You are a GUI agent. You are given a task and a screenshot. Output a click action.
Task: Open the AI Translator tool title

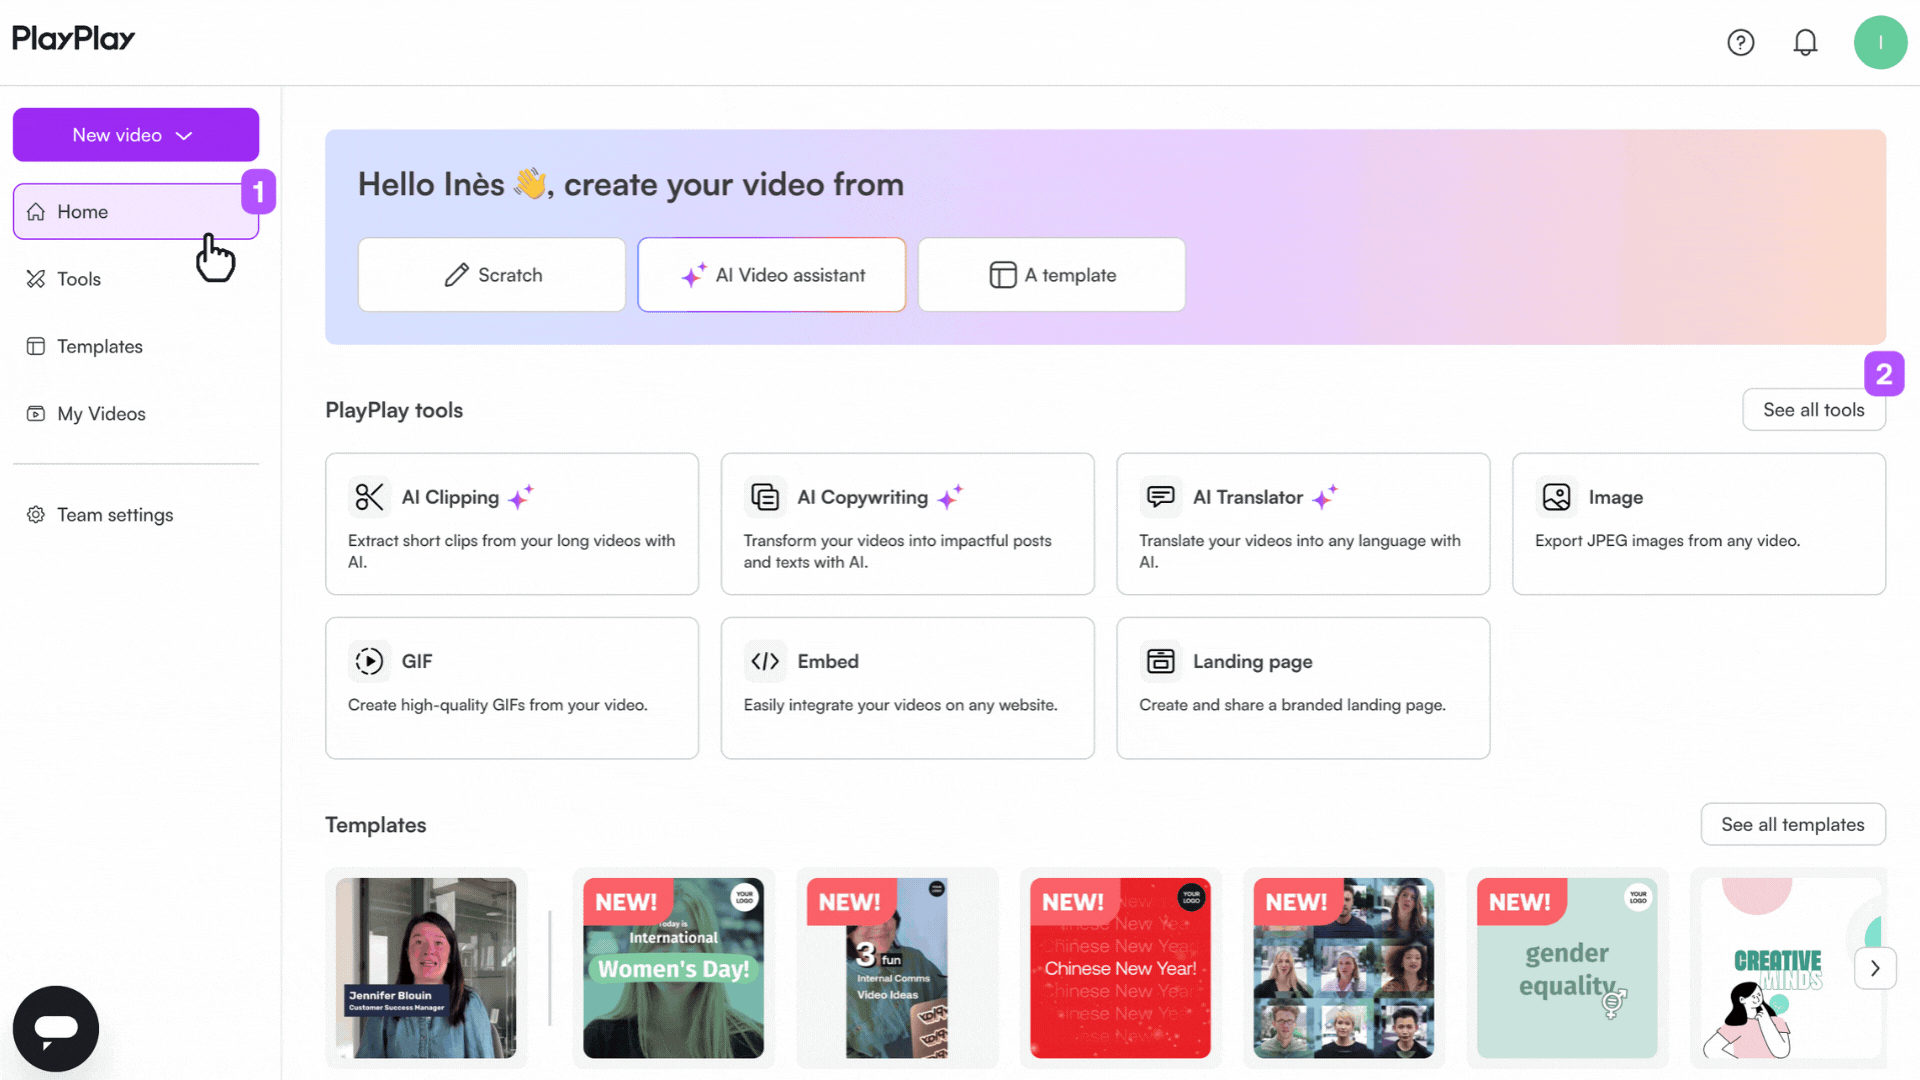[1247, 497]
